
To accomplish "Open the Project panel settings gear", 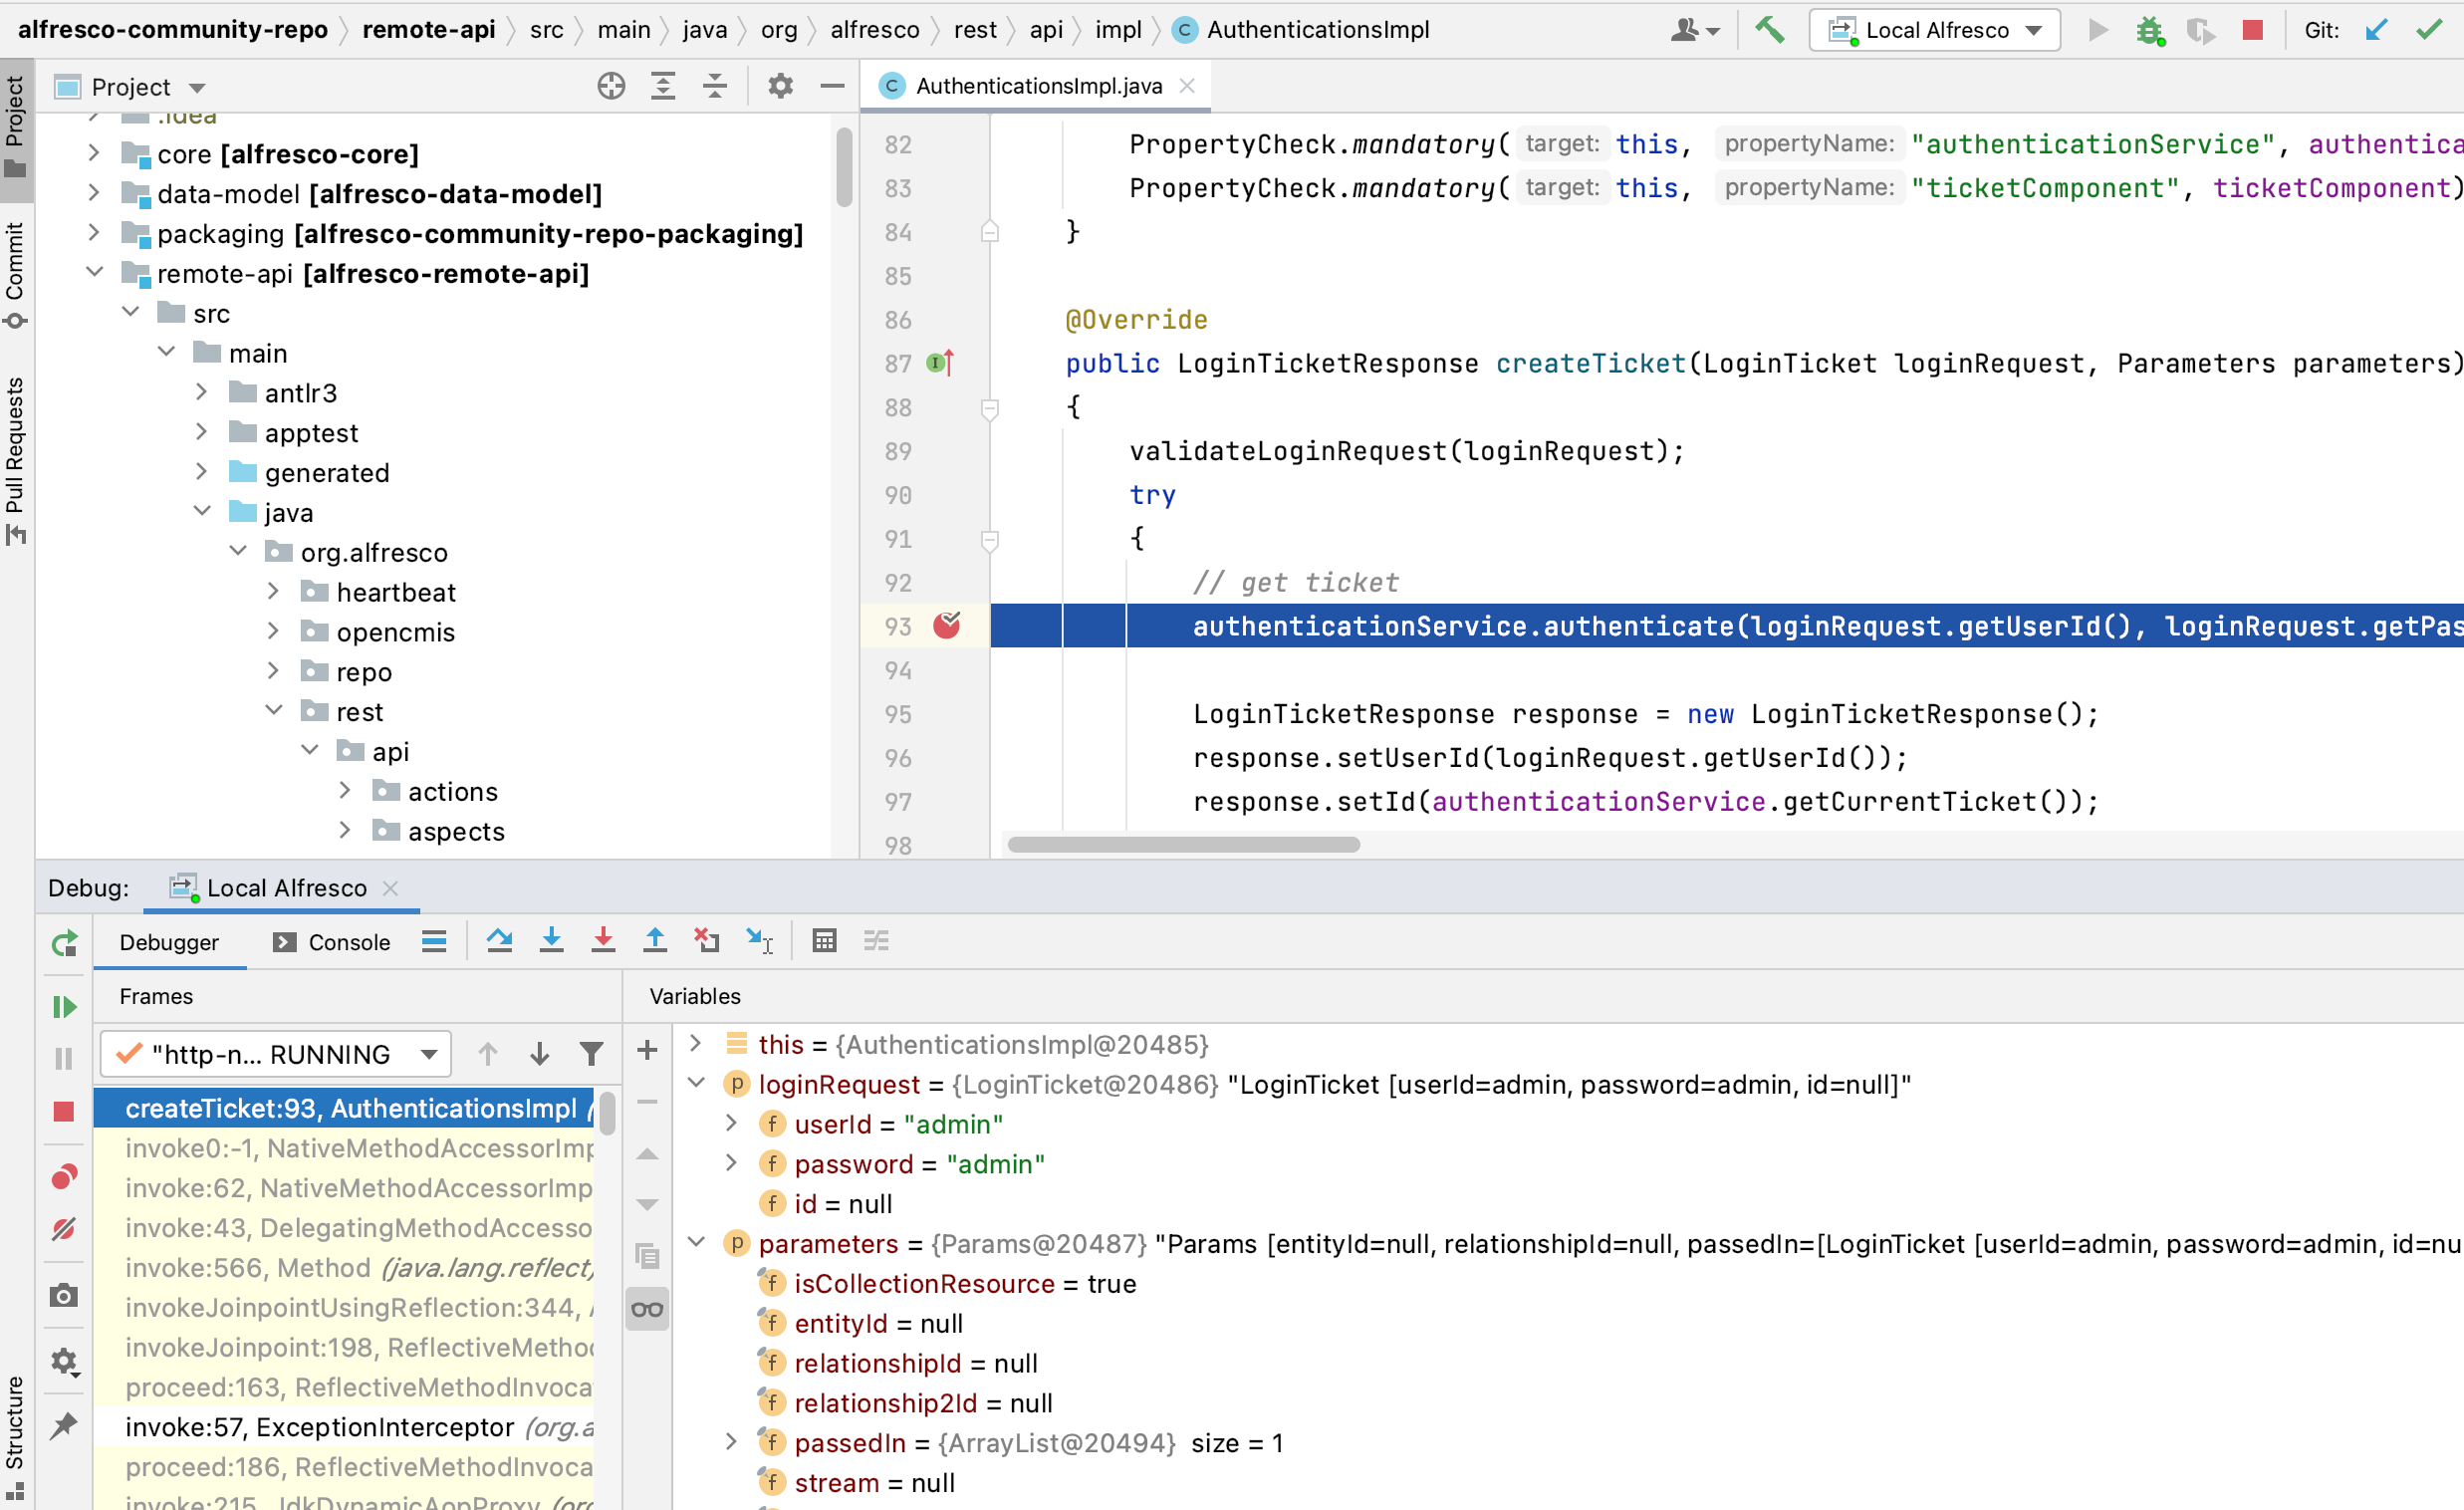I will (779, 86).
